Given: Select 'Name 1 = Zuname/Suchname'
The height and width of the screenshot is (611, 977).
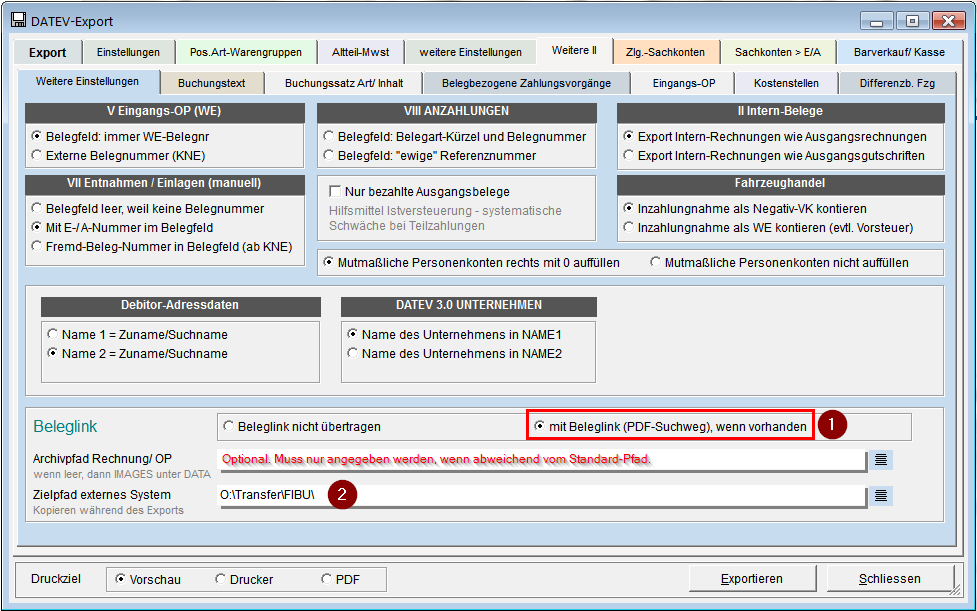Looking at the screenshot, I should click(x=138, y=334).
